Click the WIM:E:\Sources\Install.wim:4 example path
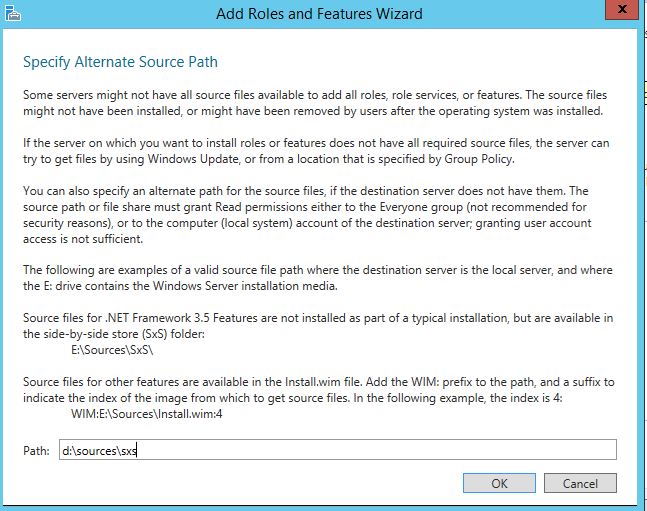Screen dimensions: 647x511 [146, 414]
